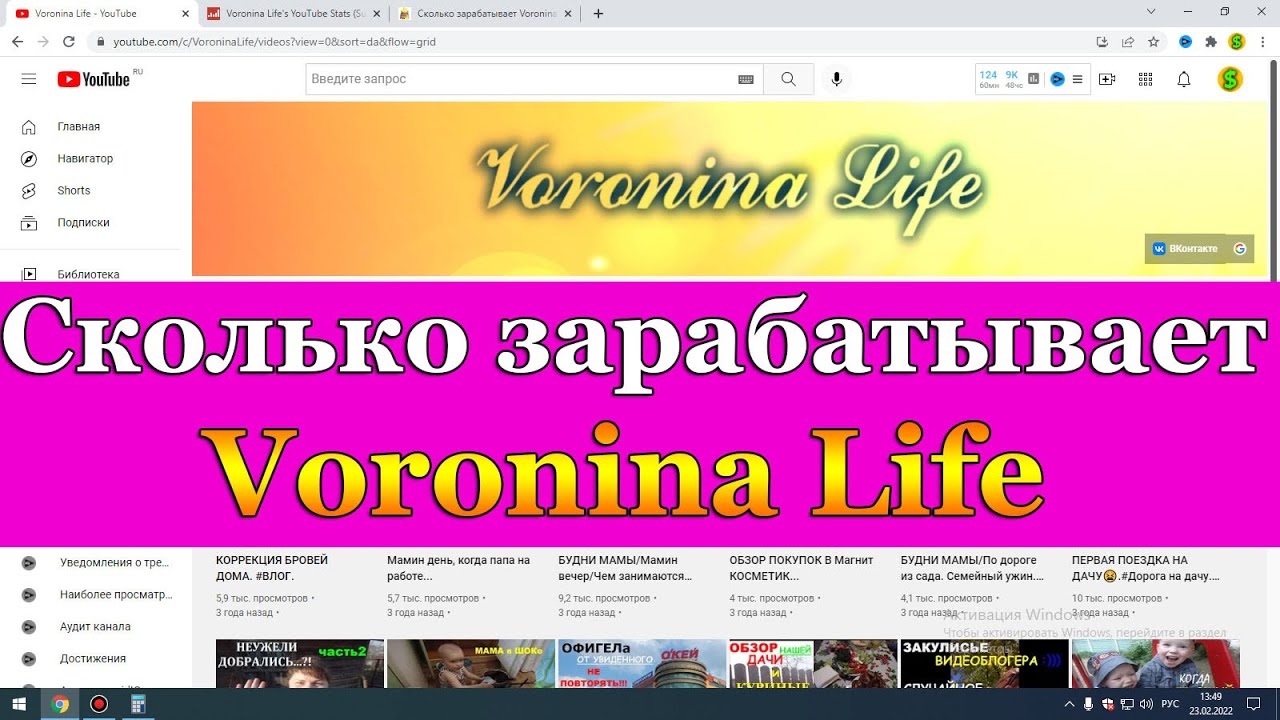Open the Chrome profile dollar avatar in toolbar
1280x720 pixels.
[1237, 42]
